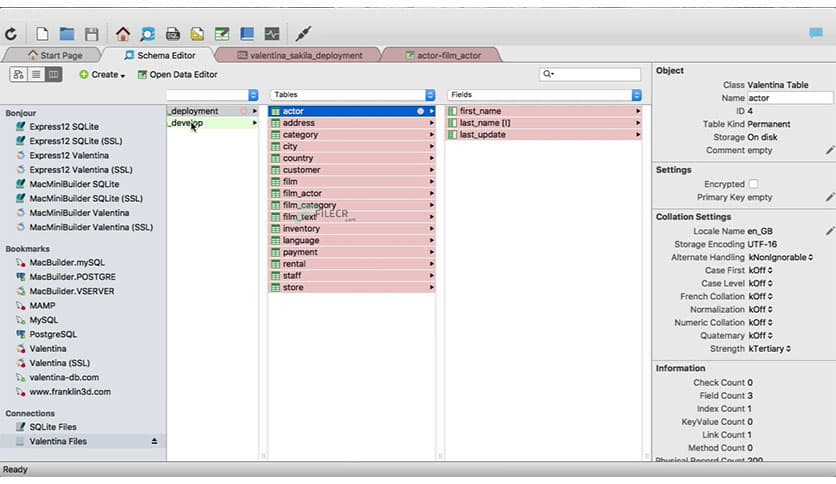This screenshot has height=484, width=836.
Task: Open the MacBuilder.POSTGRE bookmark
Action: tap(72, 277)
